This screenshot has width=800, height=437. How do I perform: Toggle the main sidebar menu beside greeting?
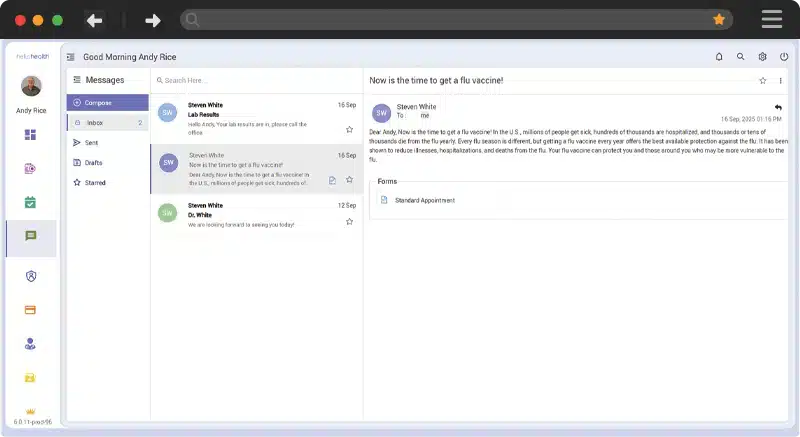click(71, 58)
